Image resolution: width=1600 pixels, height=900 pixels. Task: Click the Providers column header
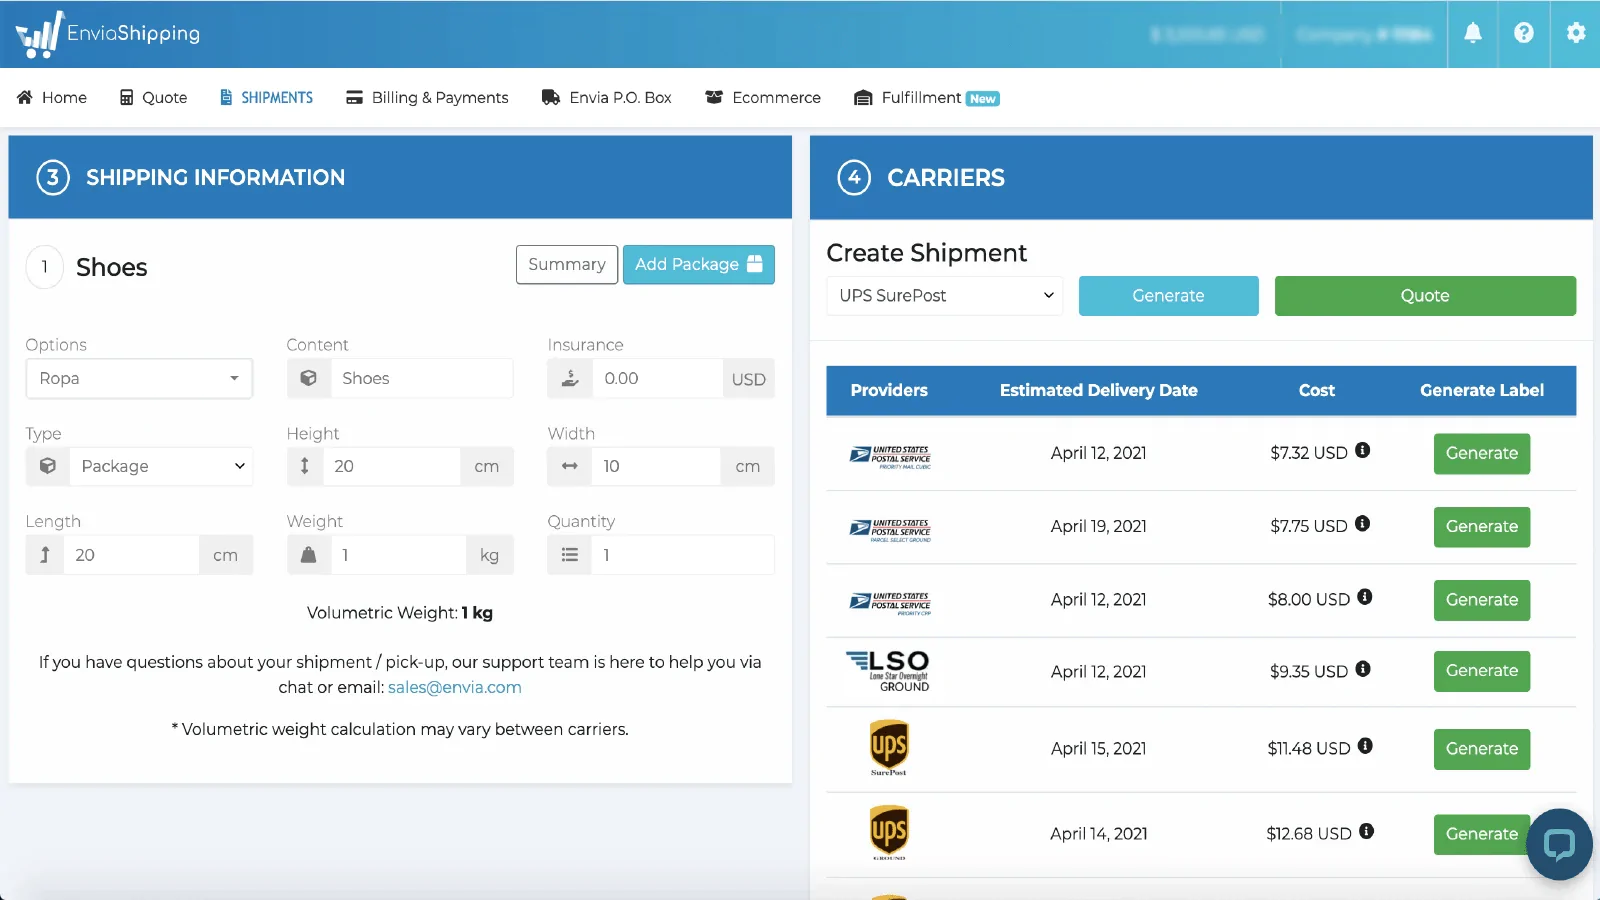pos(889,391)
